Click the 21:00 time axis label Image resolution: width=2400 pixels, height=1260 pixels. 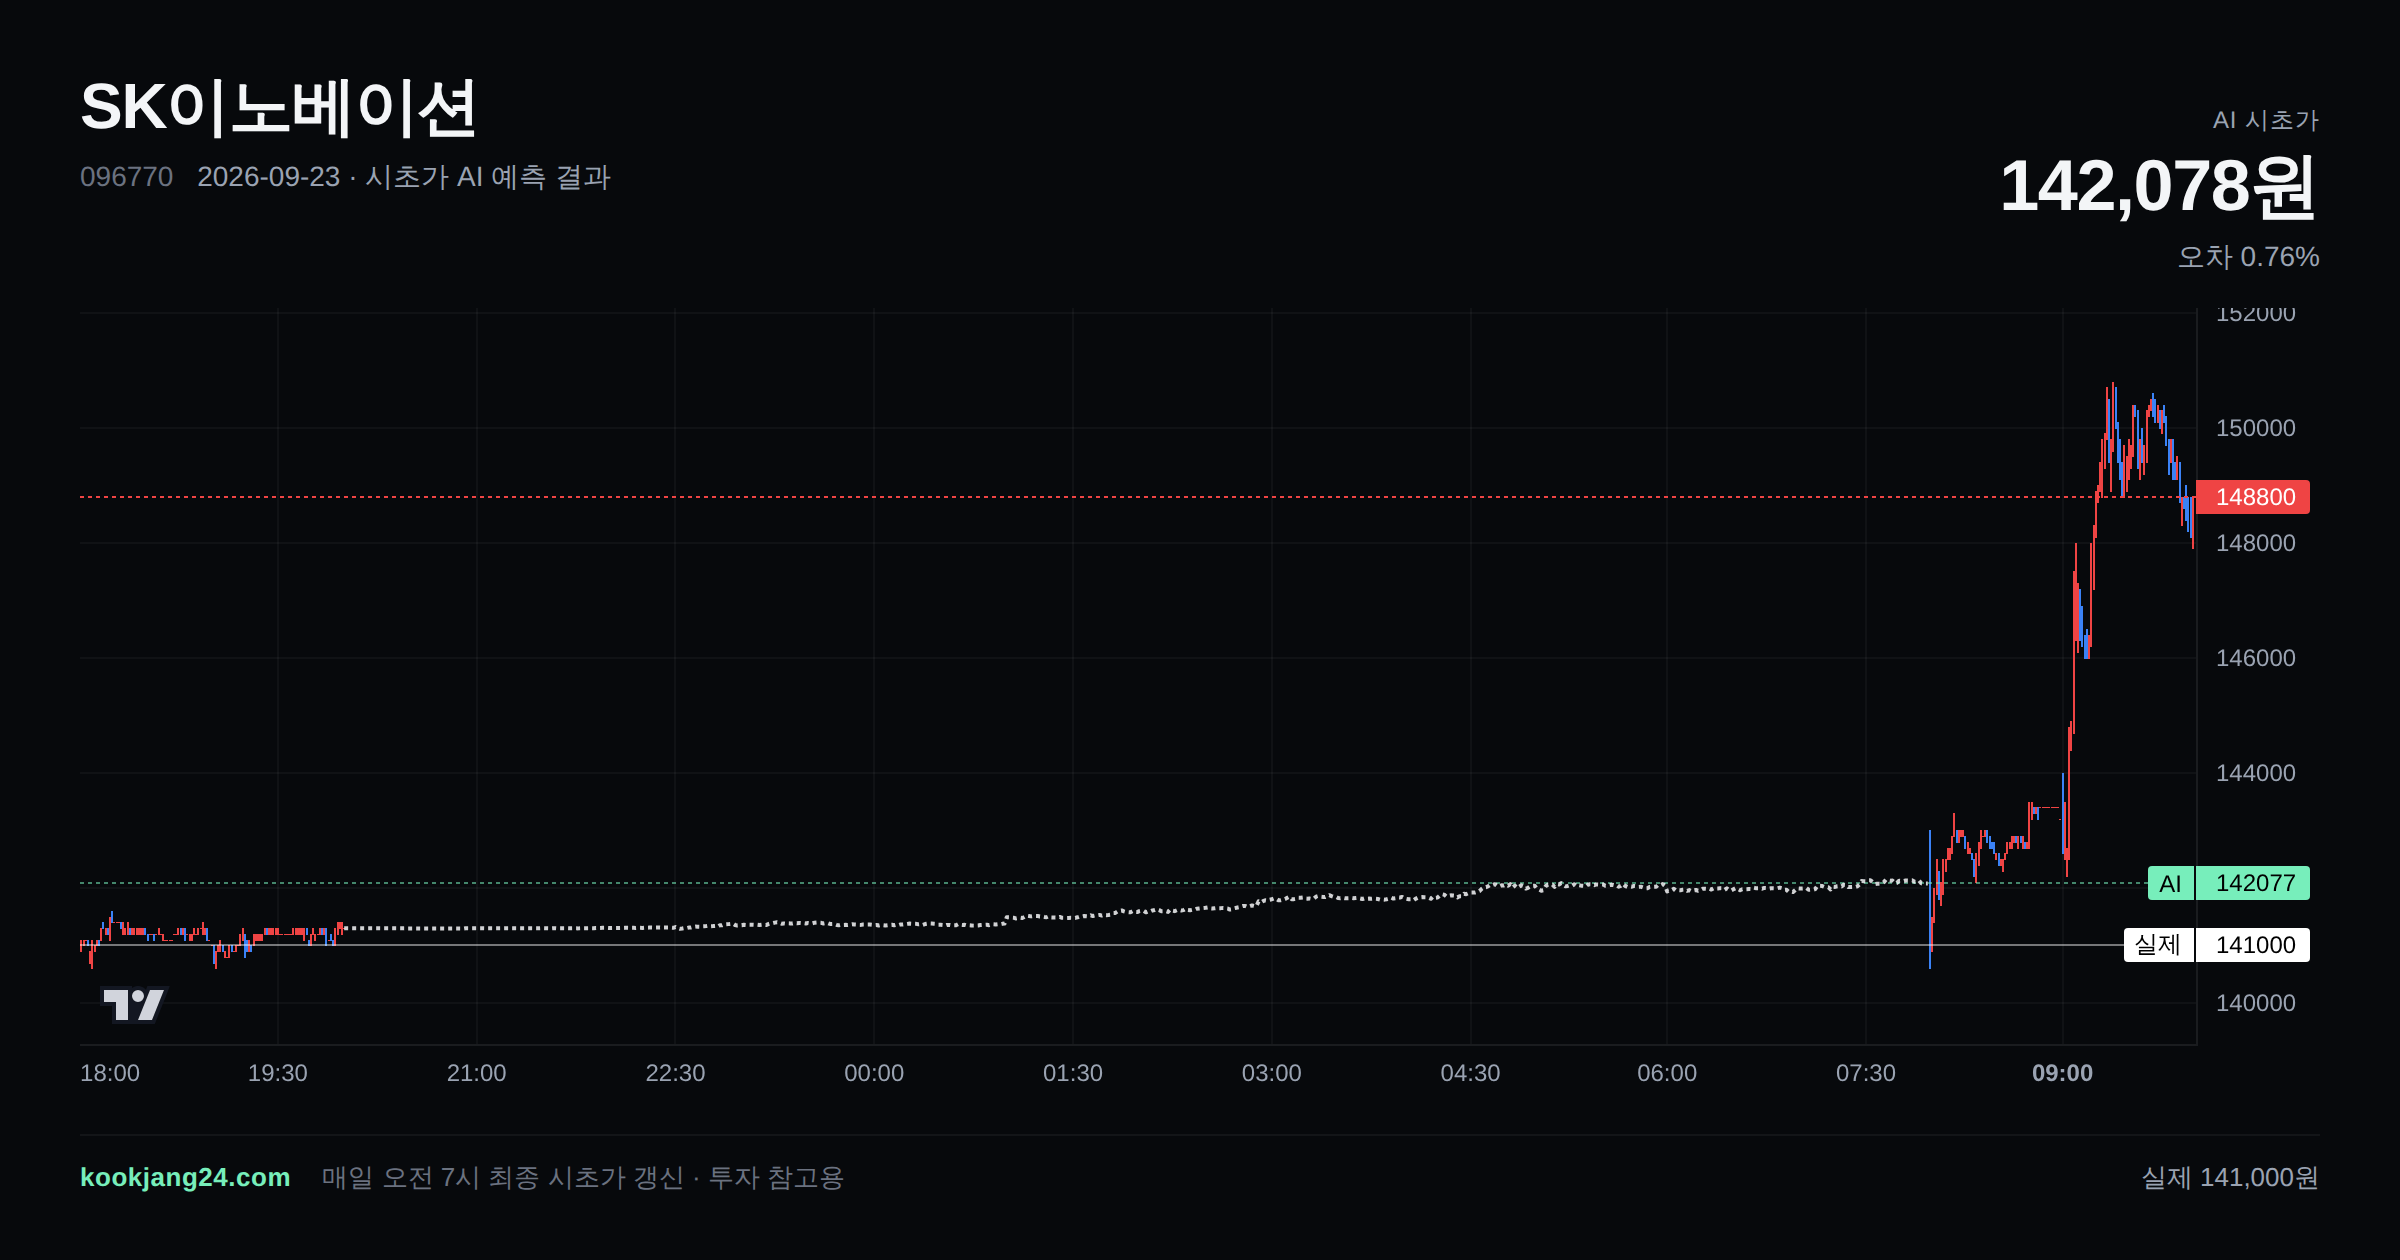476,1073
